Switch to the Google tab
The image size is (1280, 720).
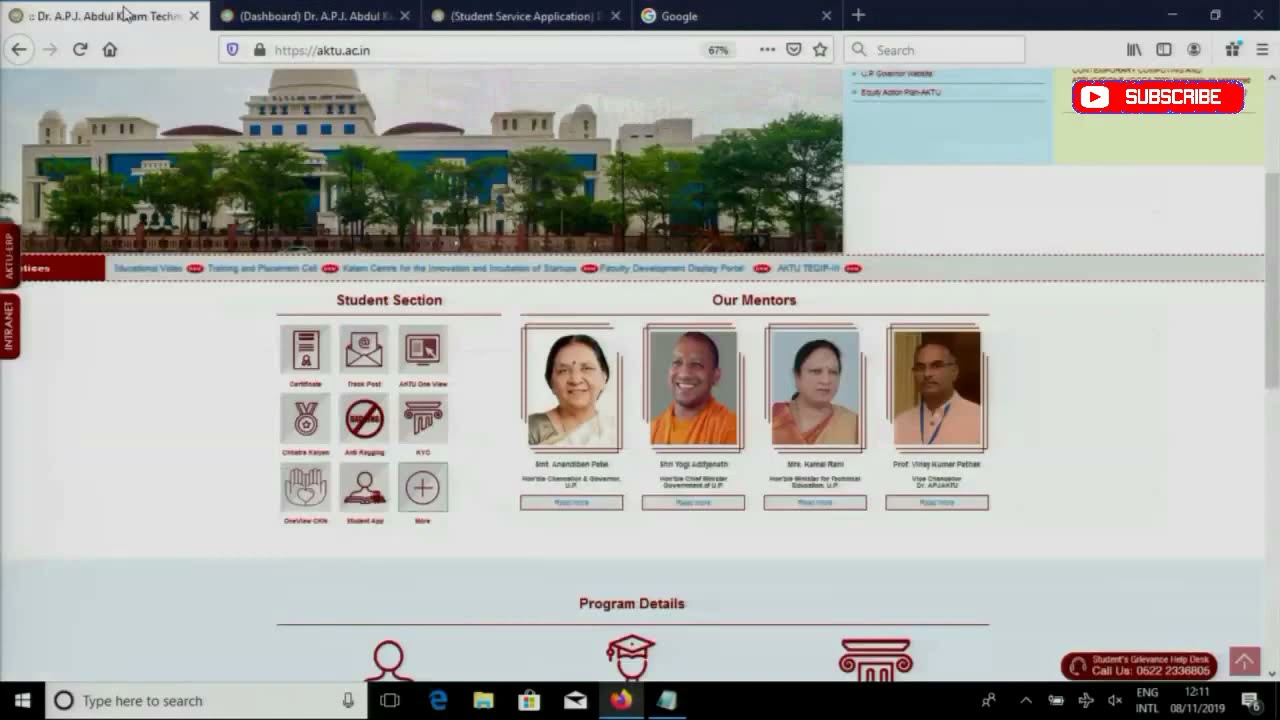click(x=736, y=16)
